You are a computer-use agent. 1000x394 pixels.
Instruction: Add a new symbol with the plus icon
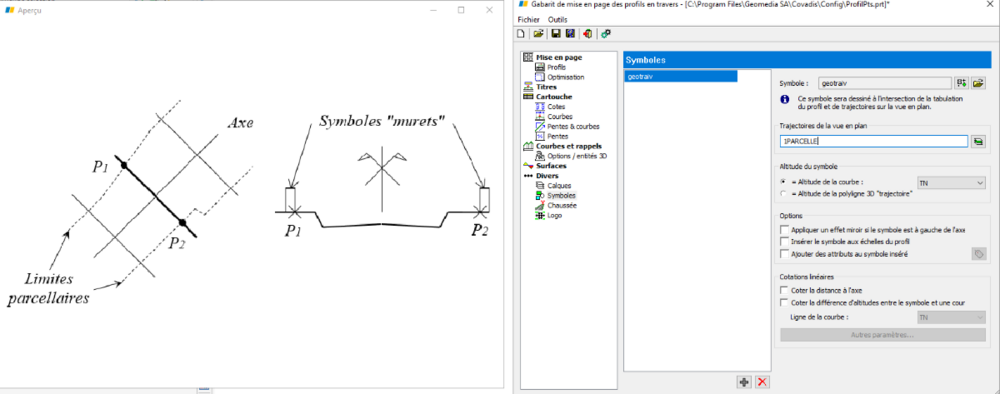click(744, 382)
